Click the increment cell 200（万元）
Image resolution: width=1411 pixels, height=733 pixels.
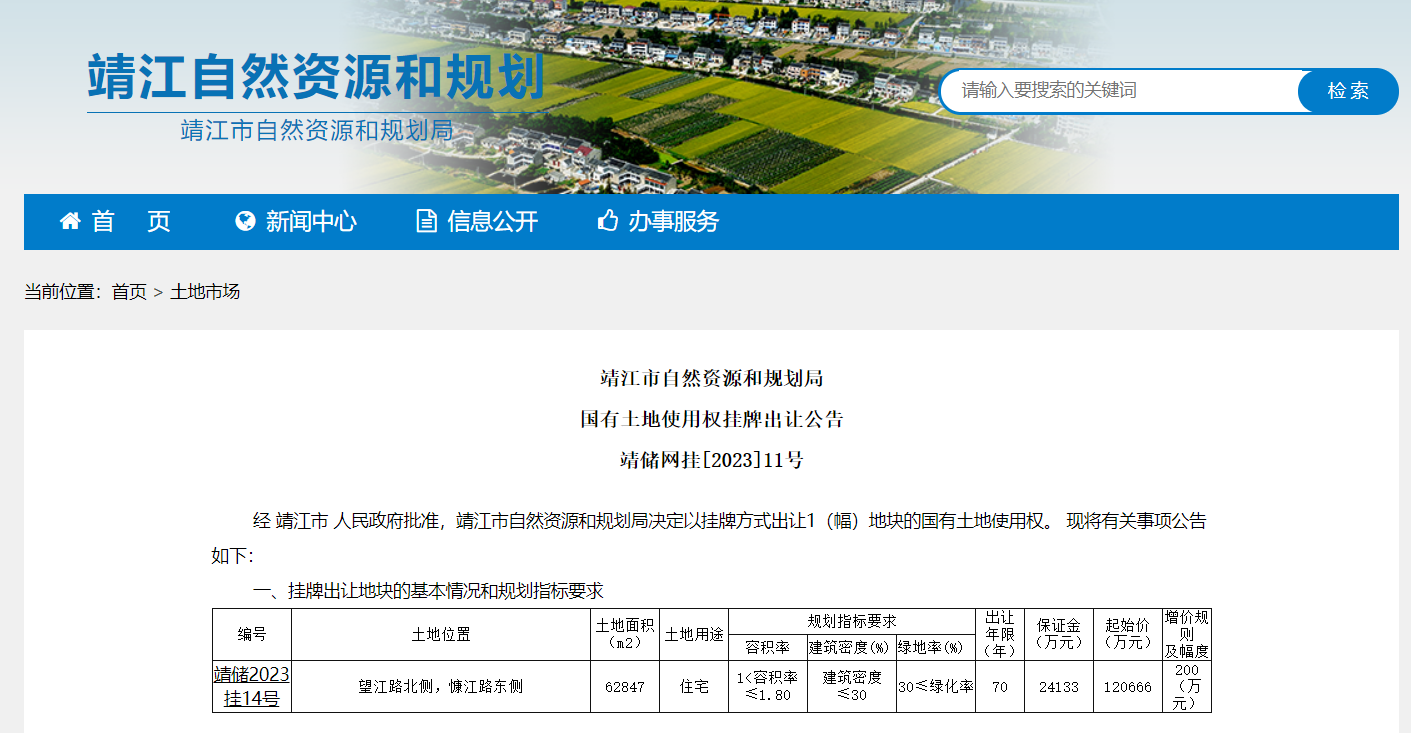[x=1186, y=687]
